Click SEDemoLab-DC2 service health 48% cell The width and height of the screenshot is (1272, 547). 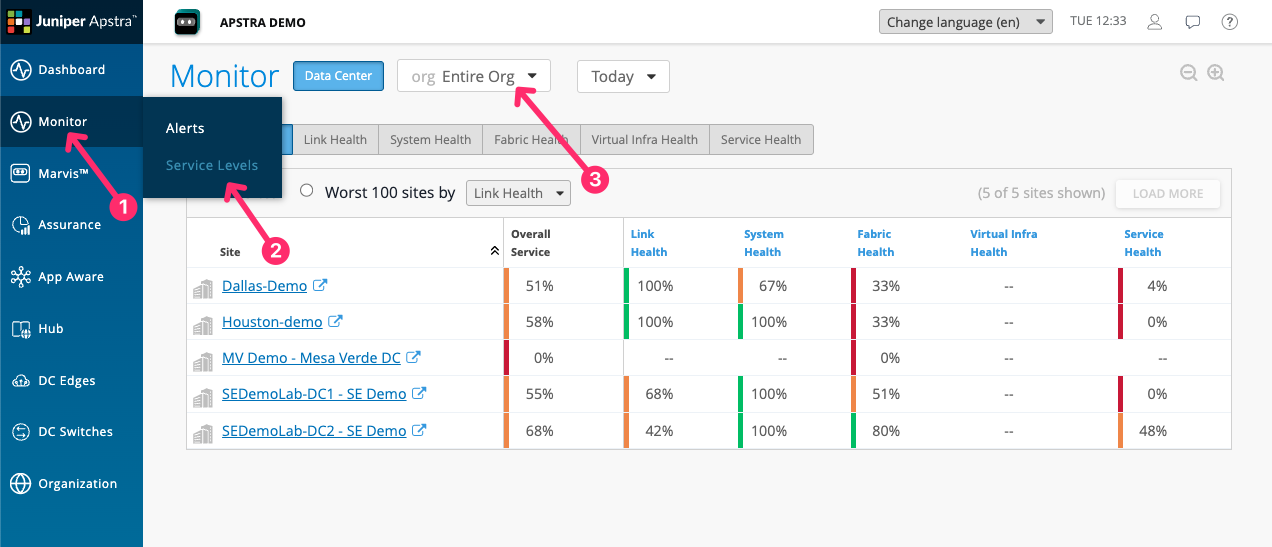click(x=1173, y=431)
